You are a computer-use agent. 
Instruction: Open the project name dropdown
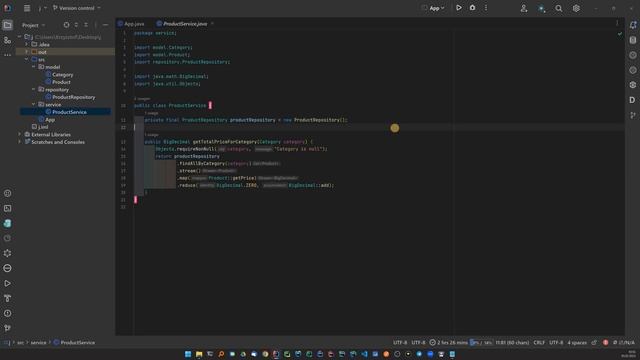click(42, 8)
